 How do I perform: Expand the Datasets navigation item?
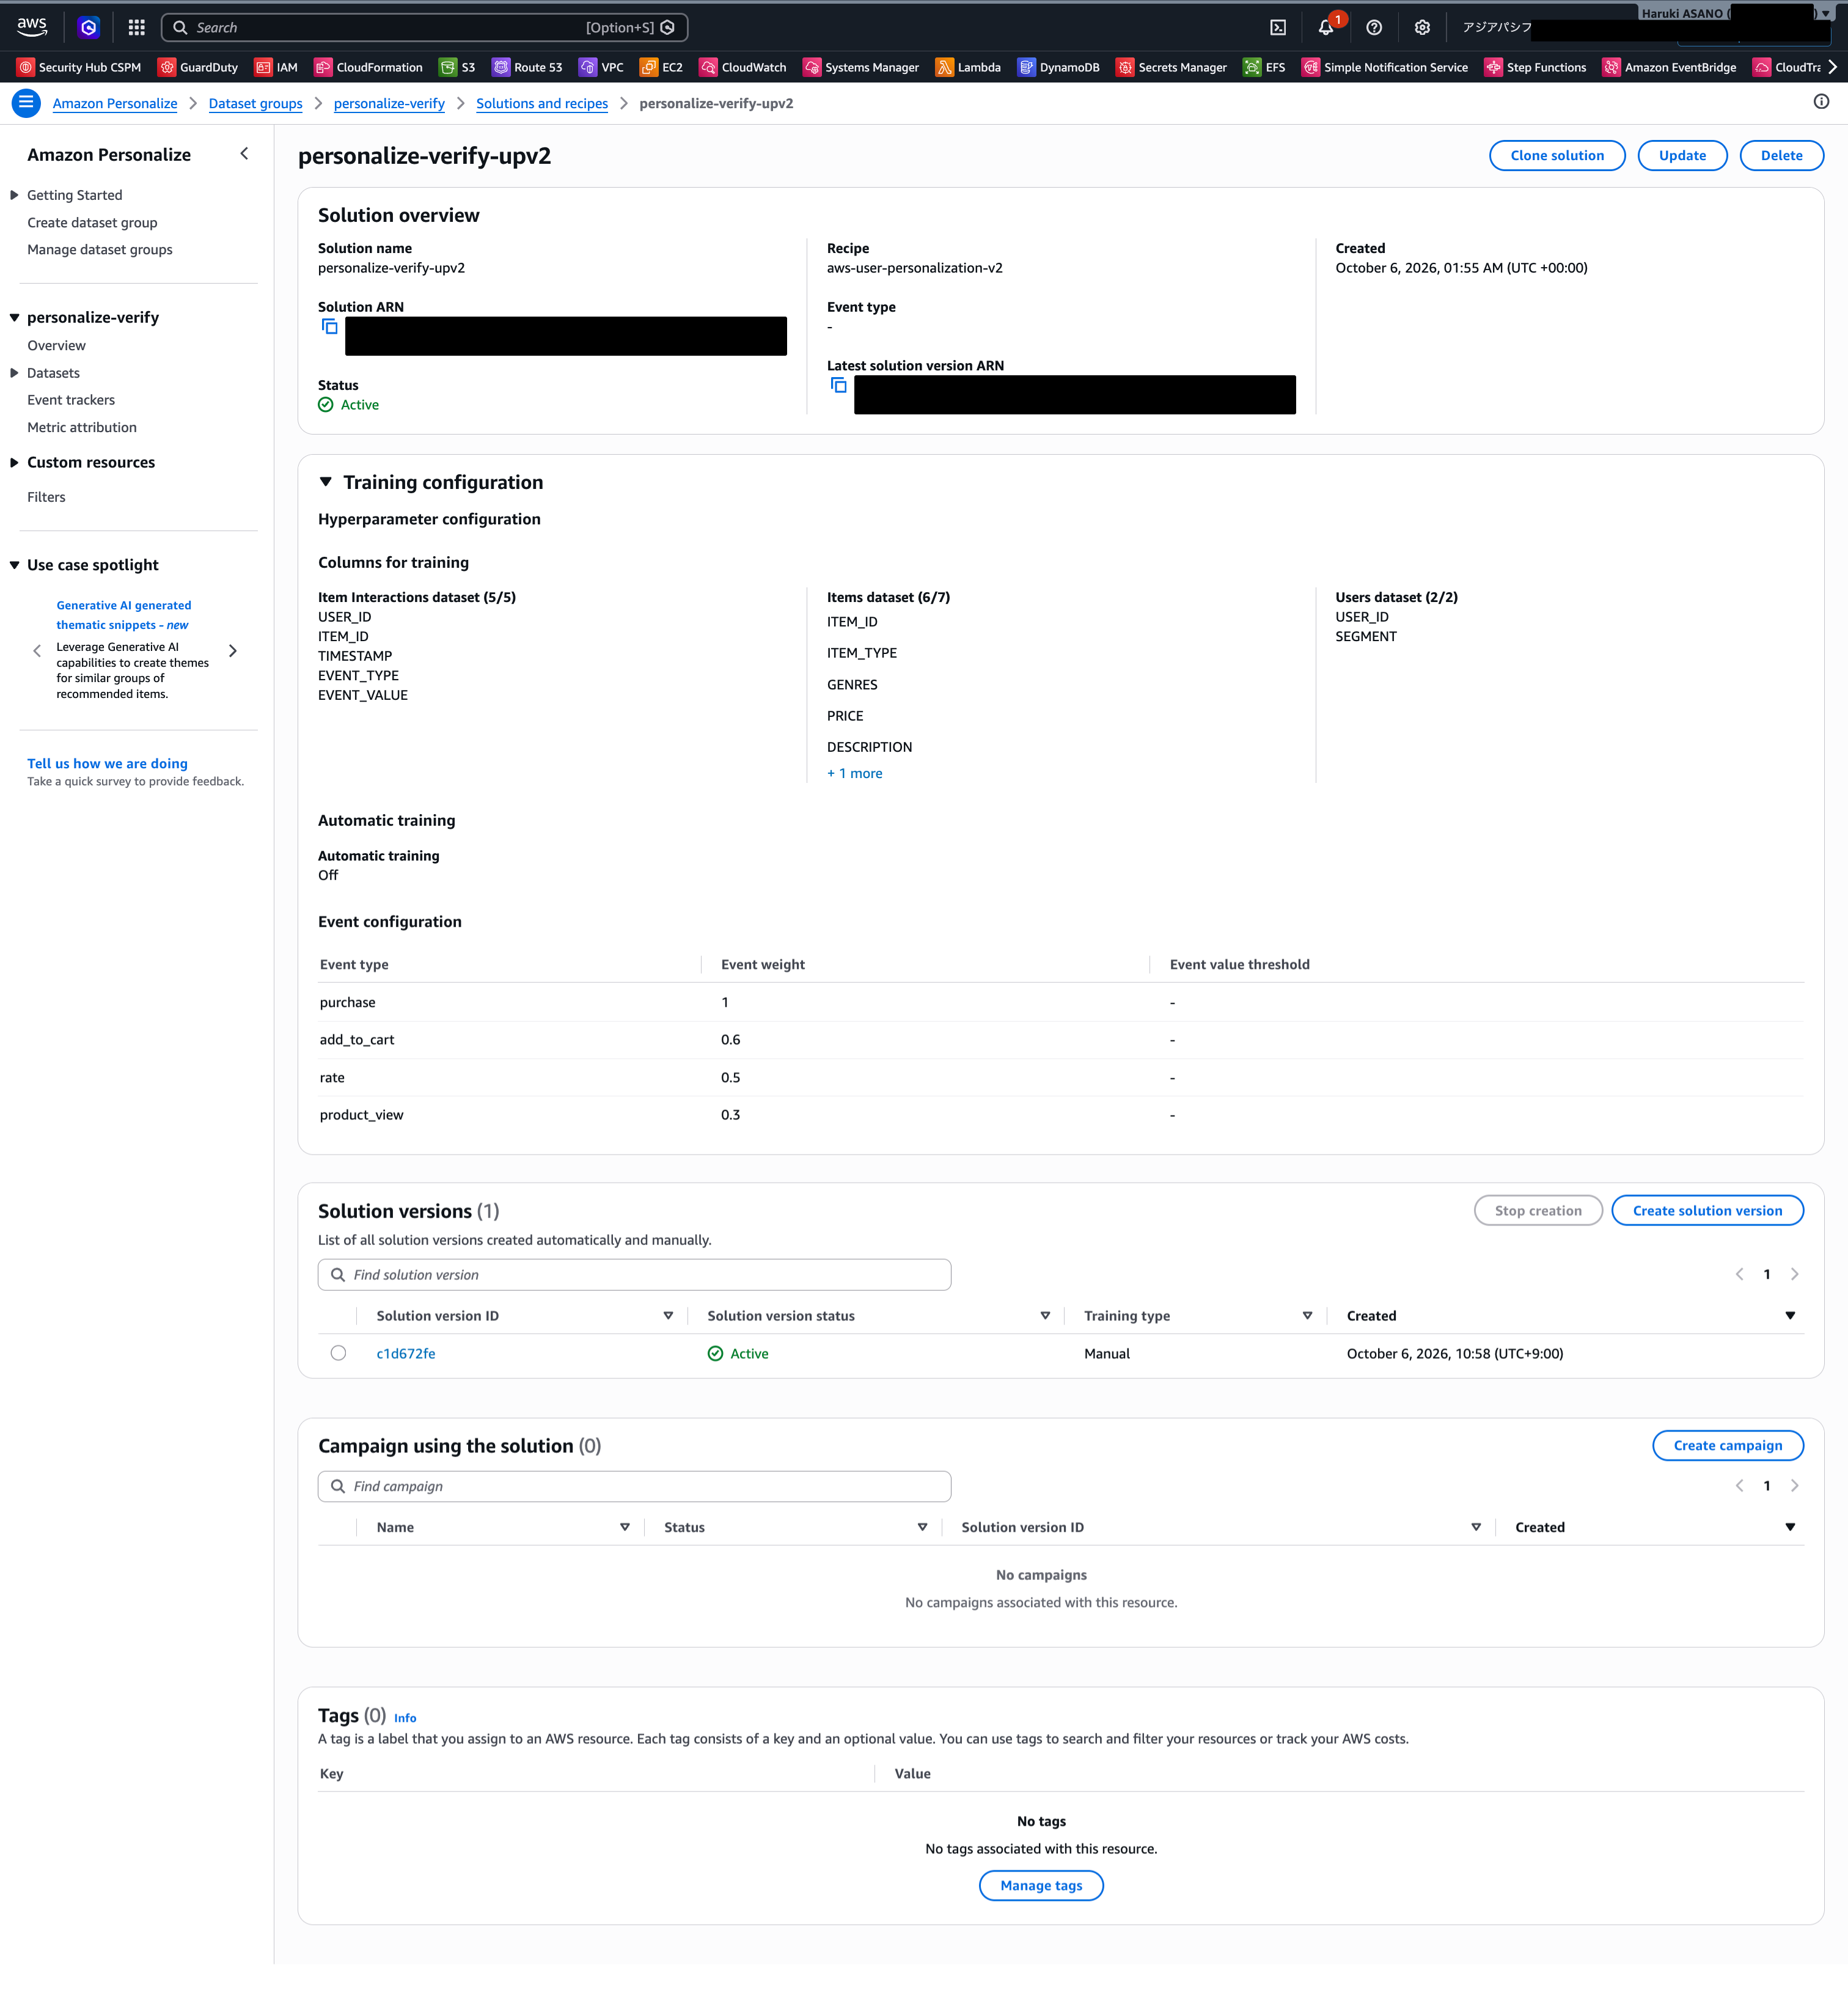click(x=14, y=373)
